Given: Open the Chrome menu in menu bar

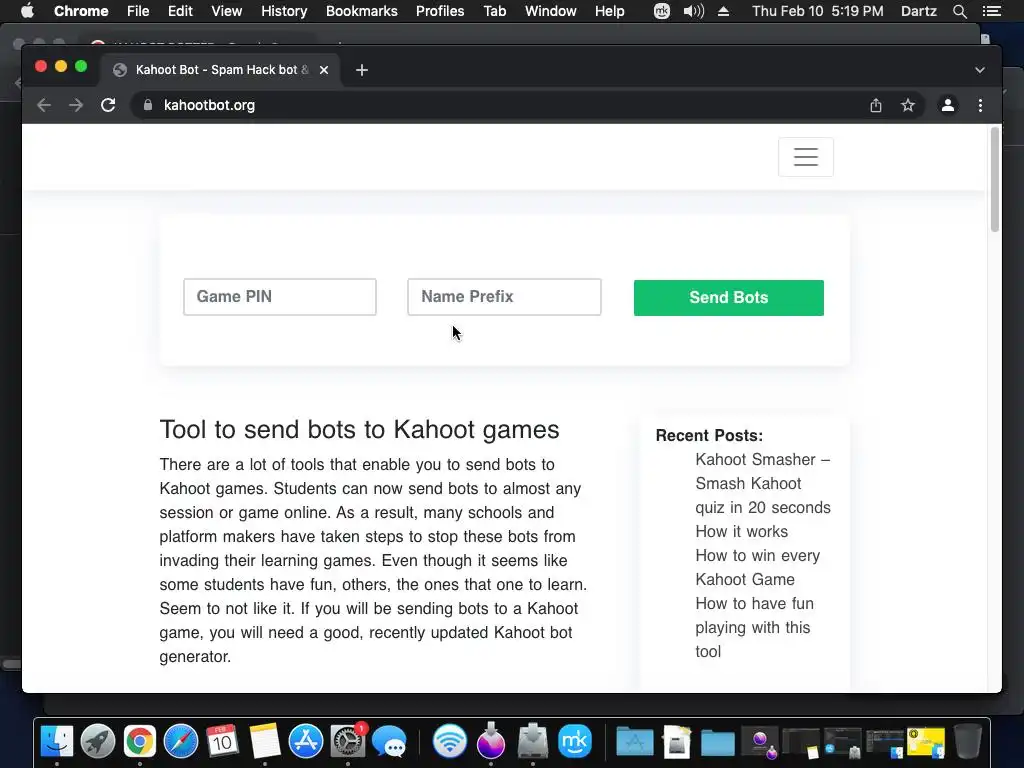Looking at the screenshot, I should click(x=81, y=11).
